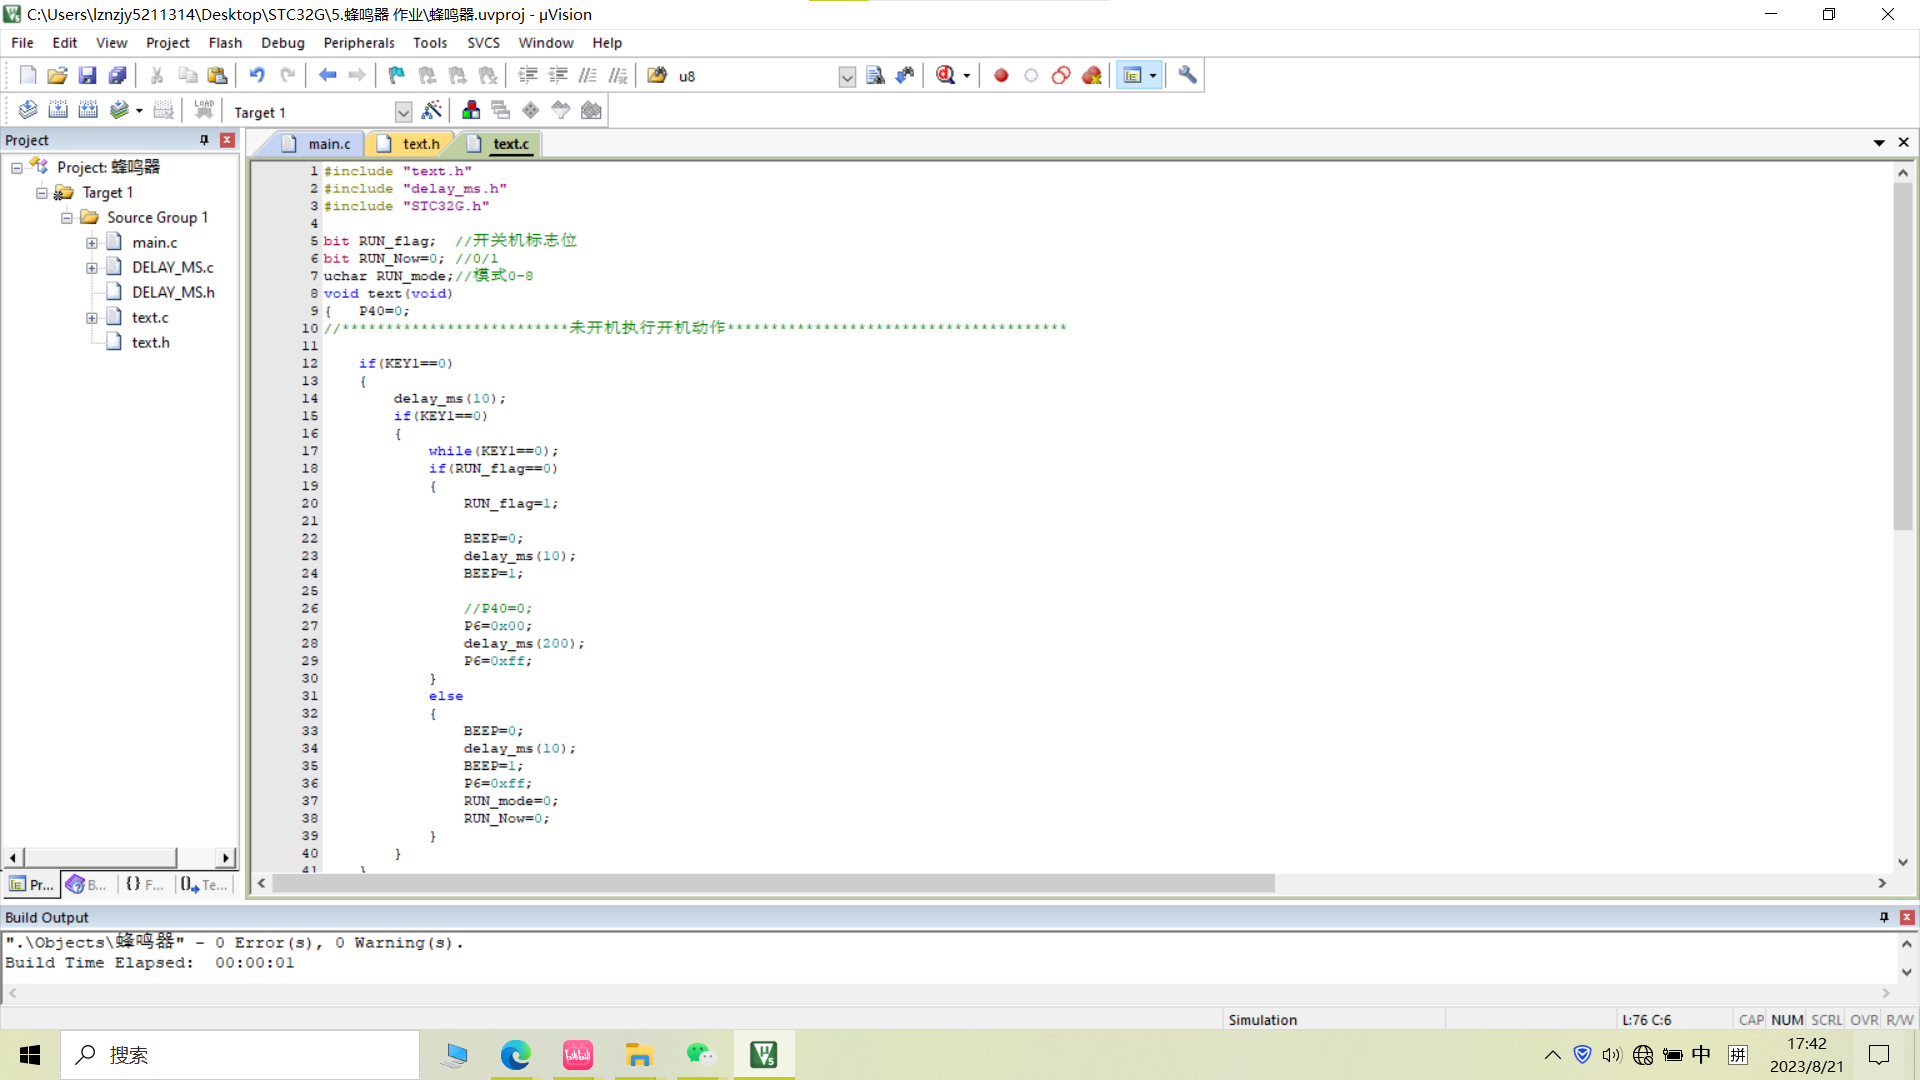Open Microsoft Edge from the taskbar
This screenshot has width=1920, height=1080.
tap(516, 1055)
